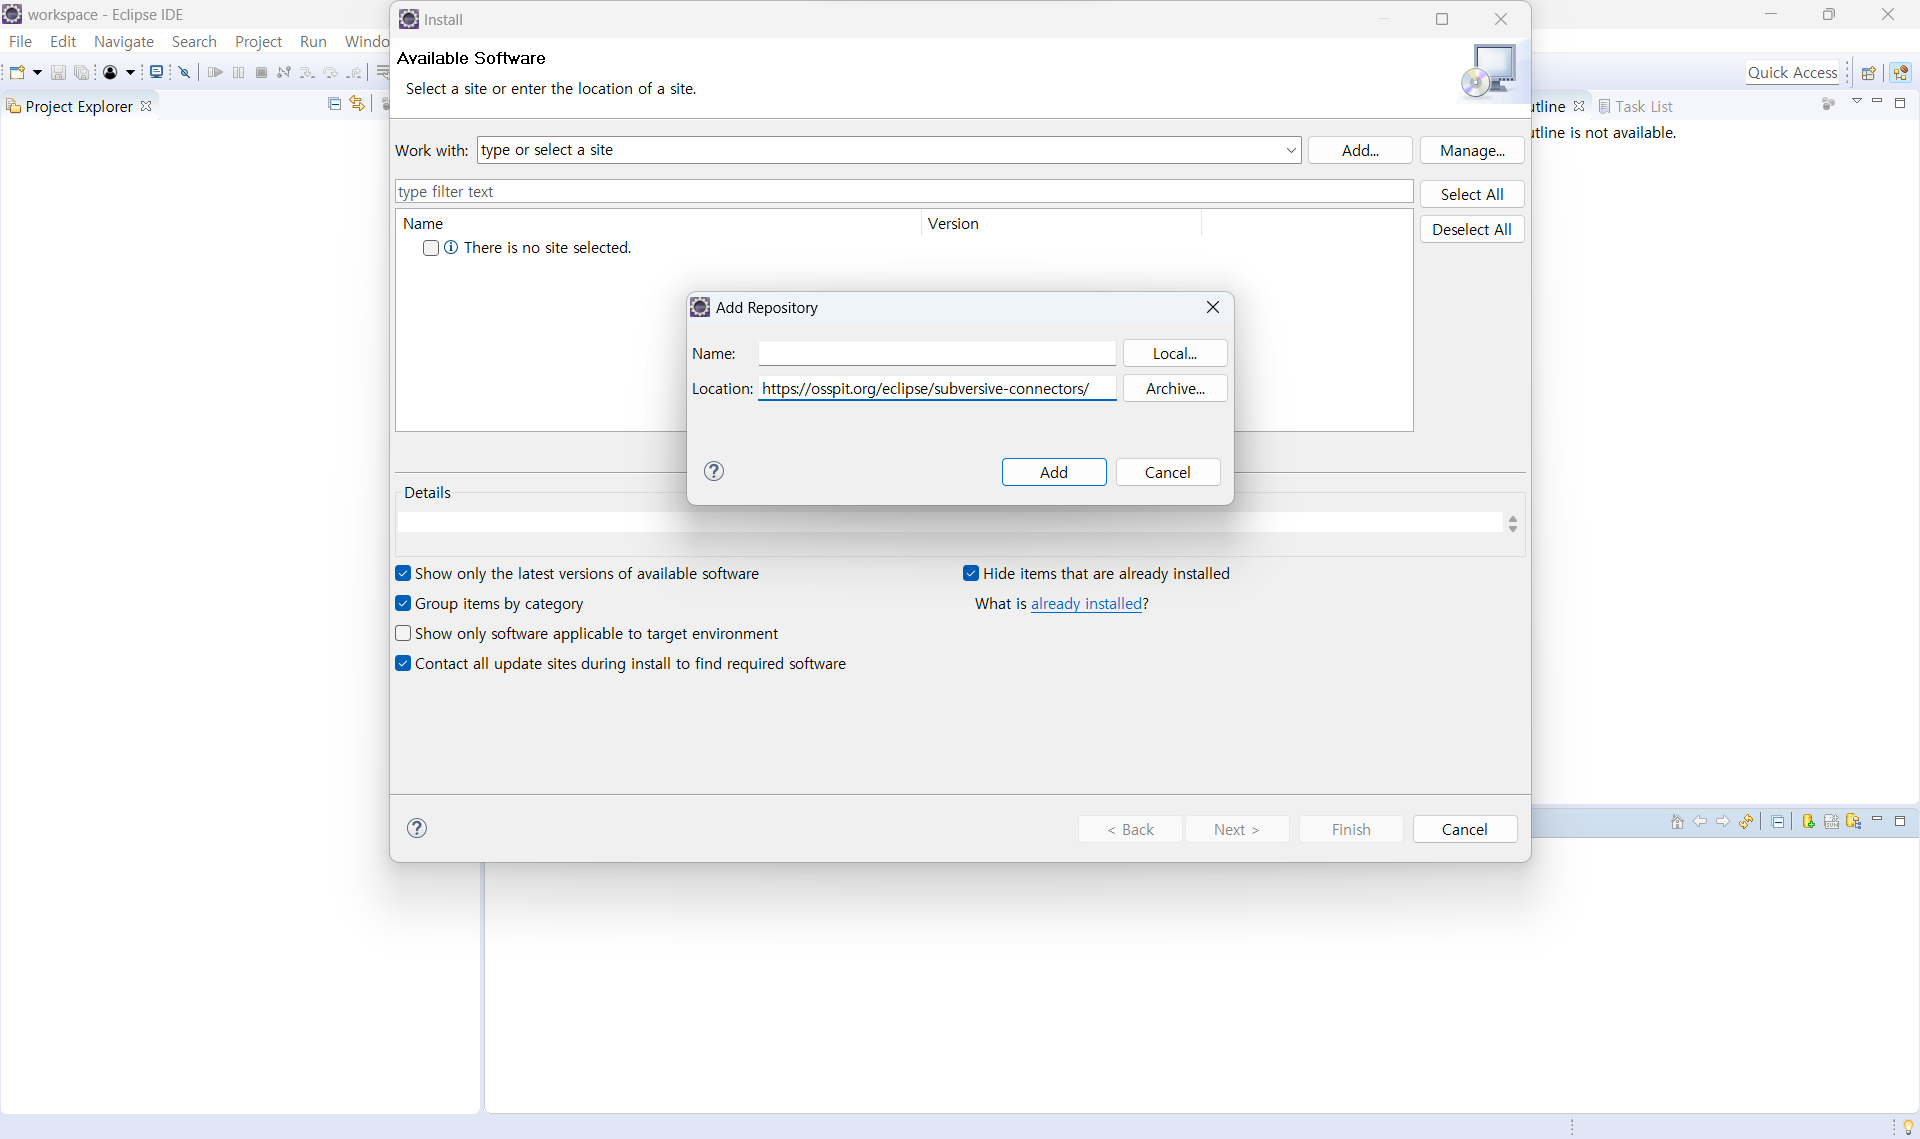The image size is (1920, 1139).
Task: Click help icon in Install dialog
Action: coord(417,828)
